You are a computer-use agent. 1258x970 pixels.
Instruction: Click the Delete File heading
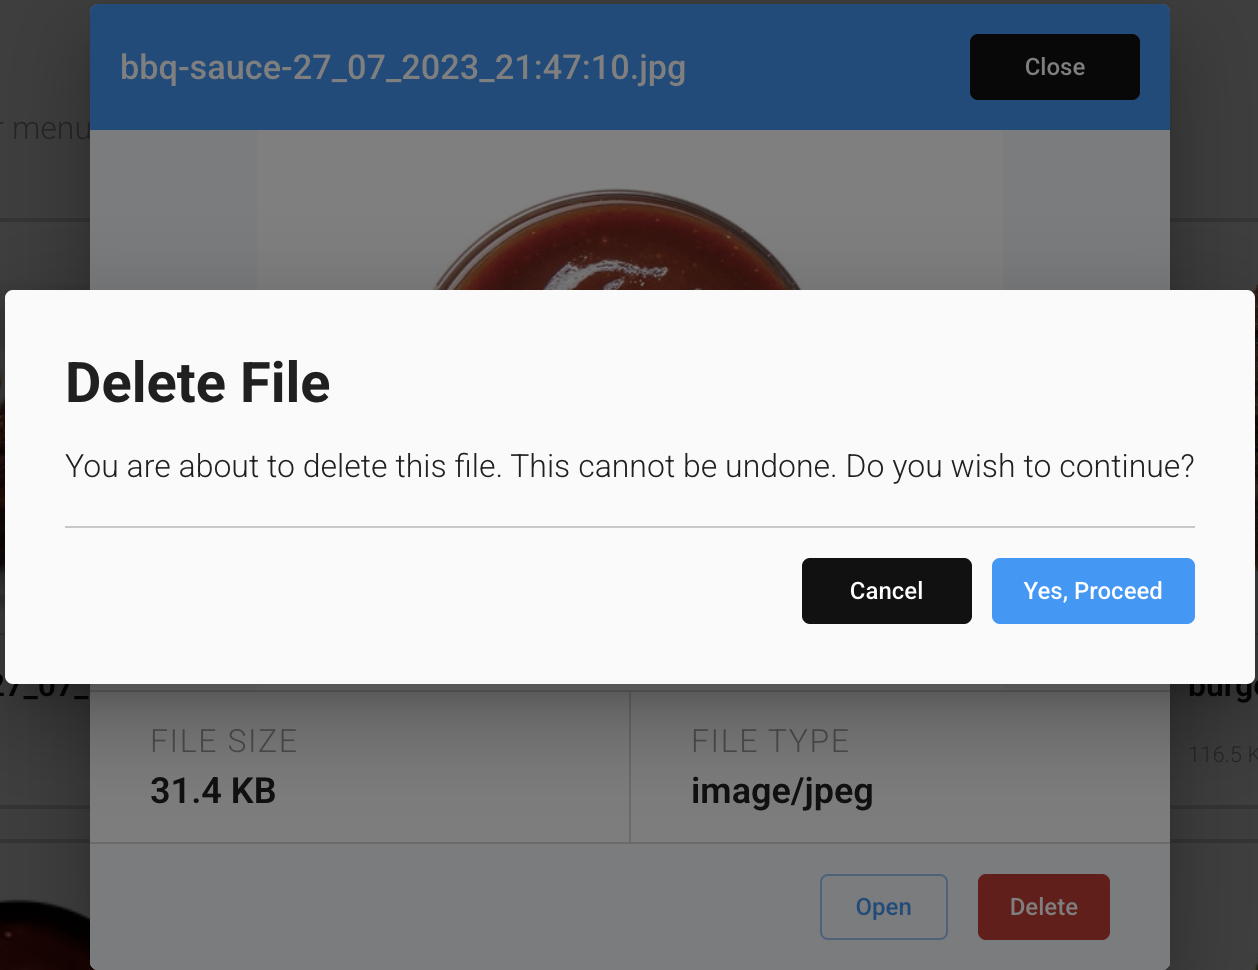pos(198,383)
